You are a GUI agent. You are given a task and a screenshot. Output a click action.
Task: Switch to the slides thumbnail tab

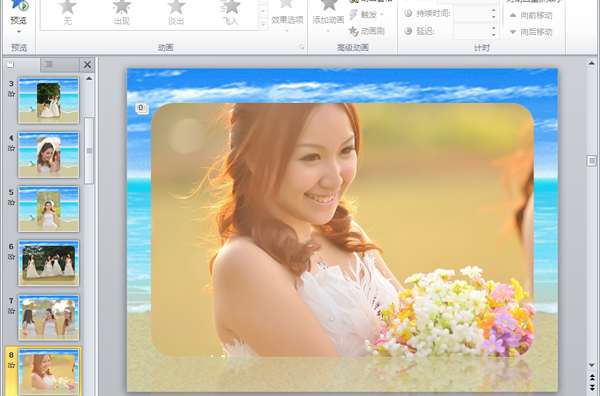pos(22,65)
